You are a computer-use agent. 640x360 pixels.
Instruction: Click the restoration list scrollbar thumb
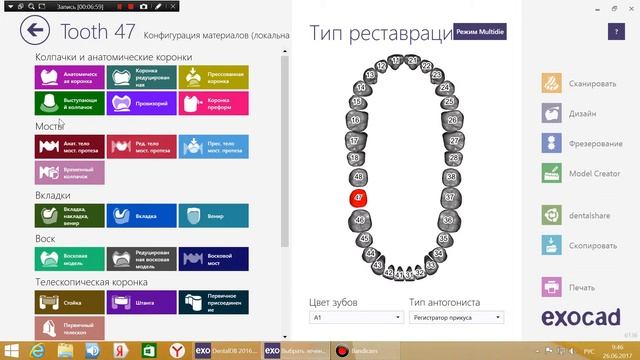(x=284, y=151)
